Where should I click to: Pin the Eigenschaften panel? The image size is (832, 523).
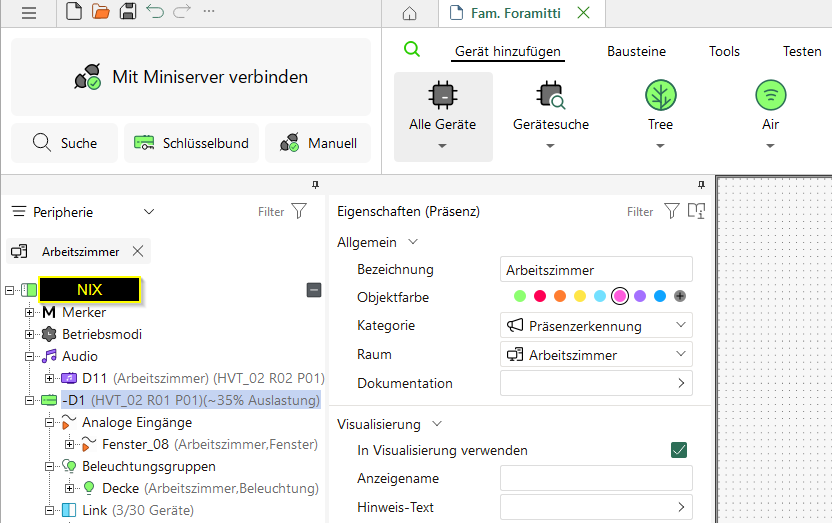click(x=701, y=185)
